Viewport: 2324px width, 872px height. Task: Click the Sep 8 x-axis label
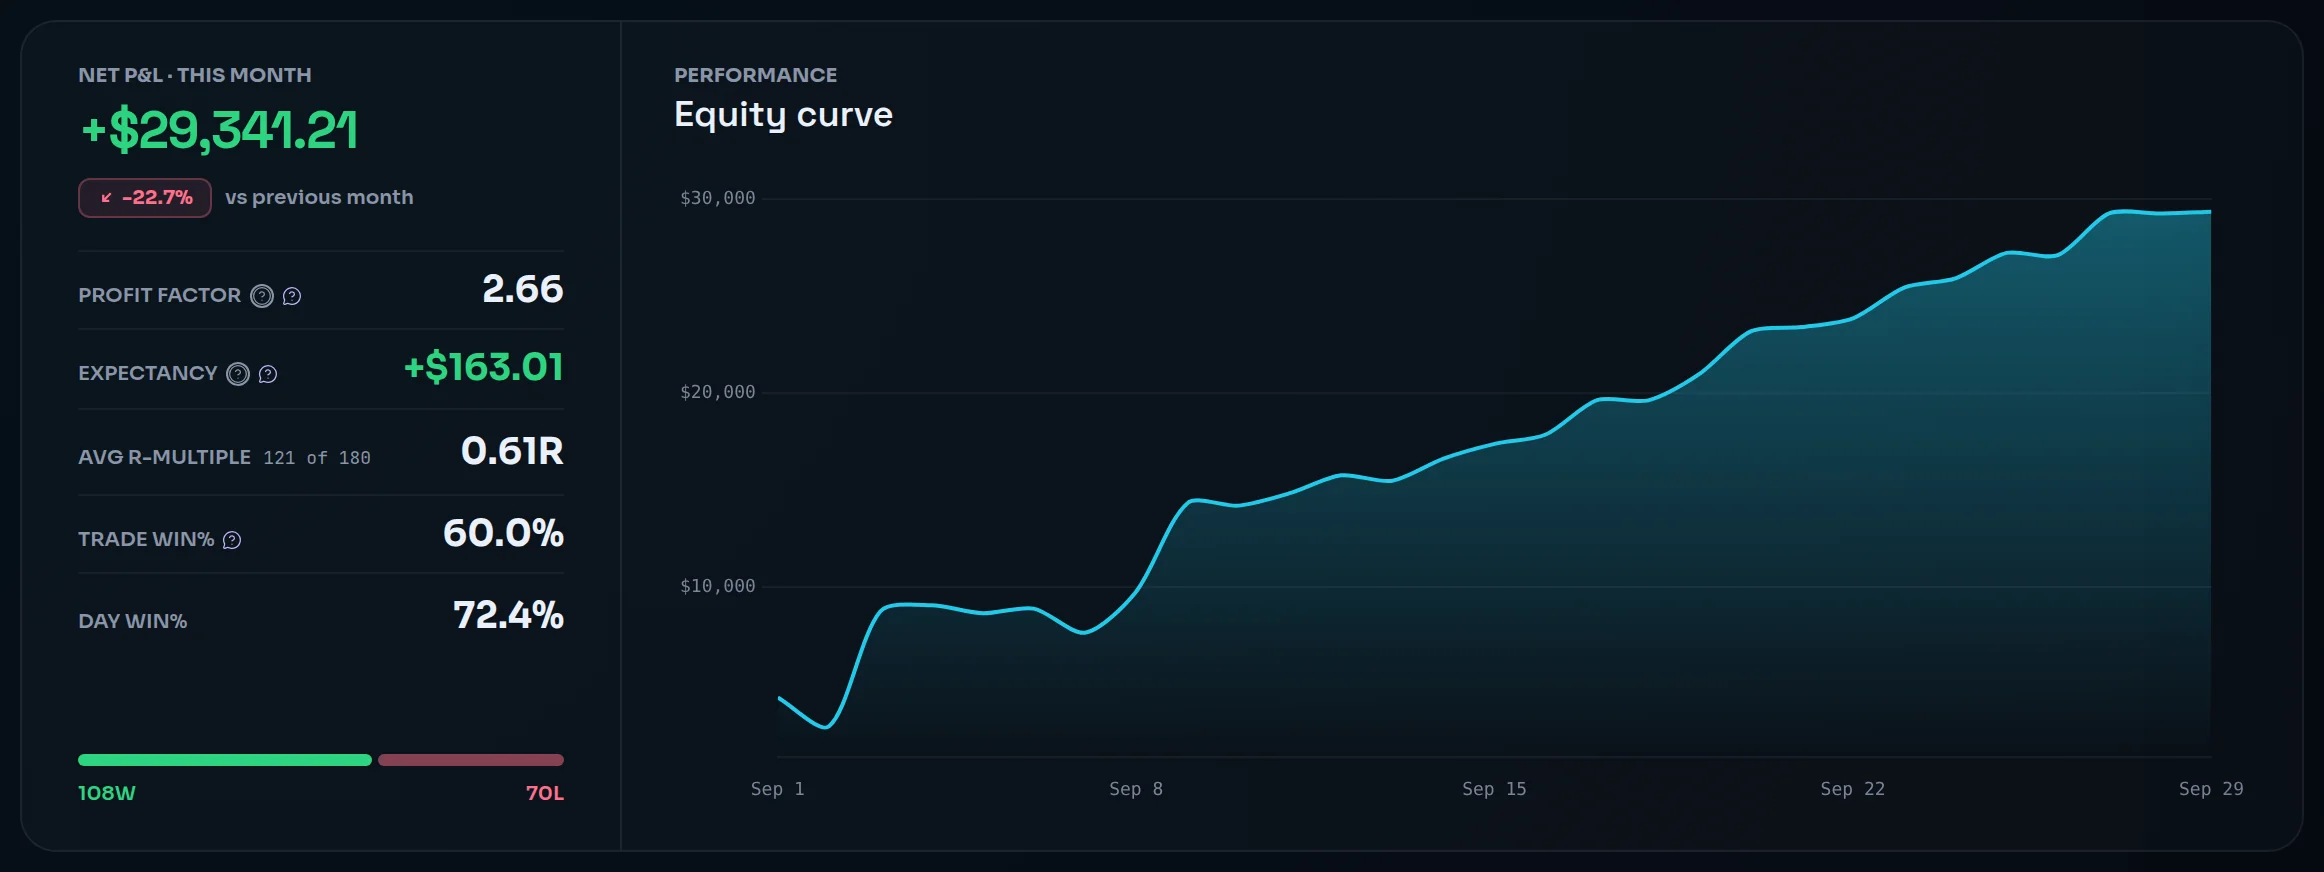tap(1136, 789)
